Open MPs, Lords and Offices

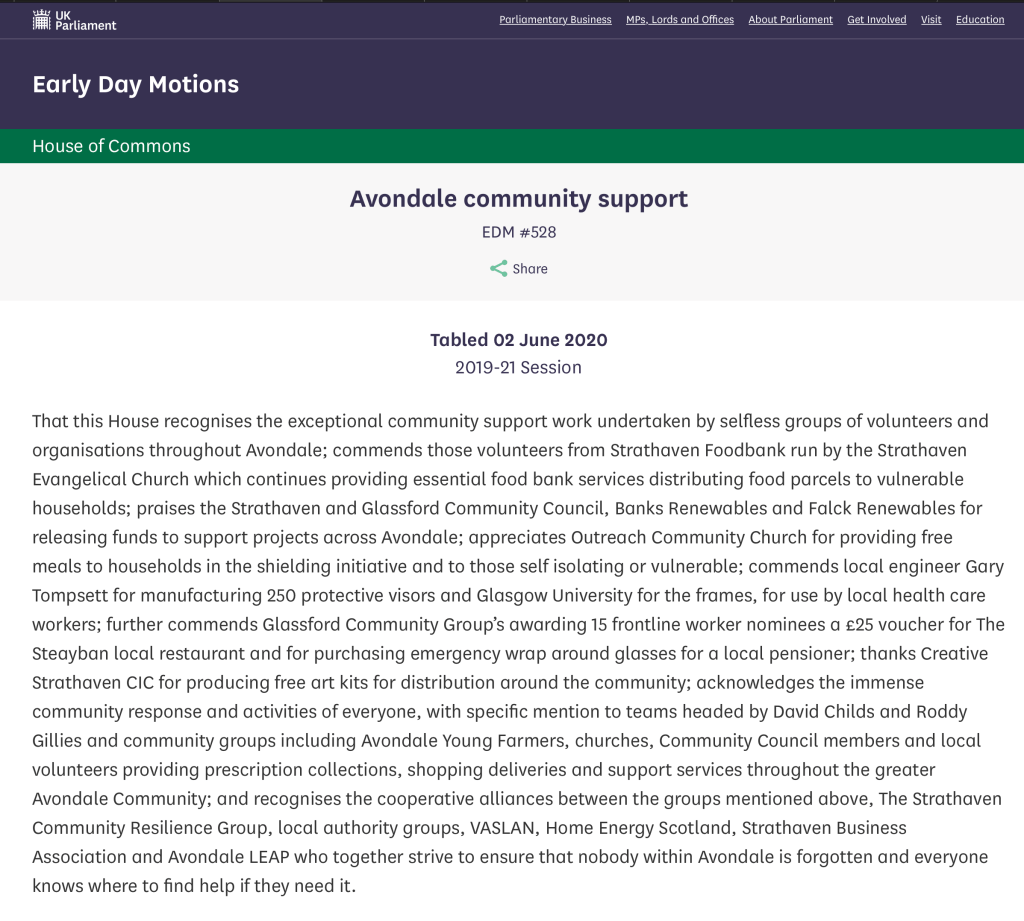coord(680,20)
